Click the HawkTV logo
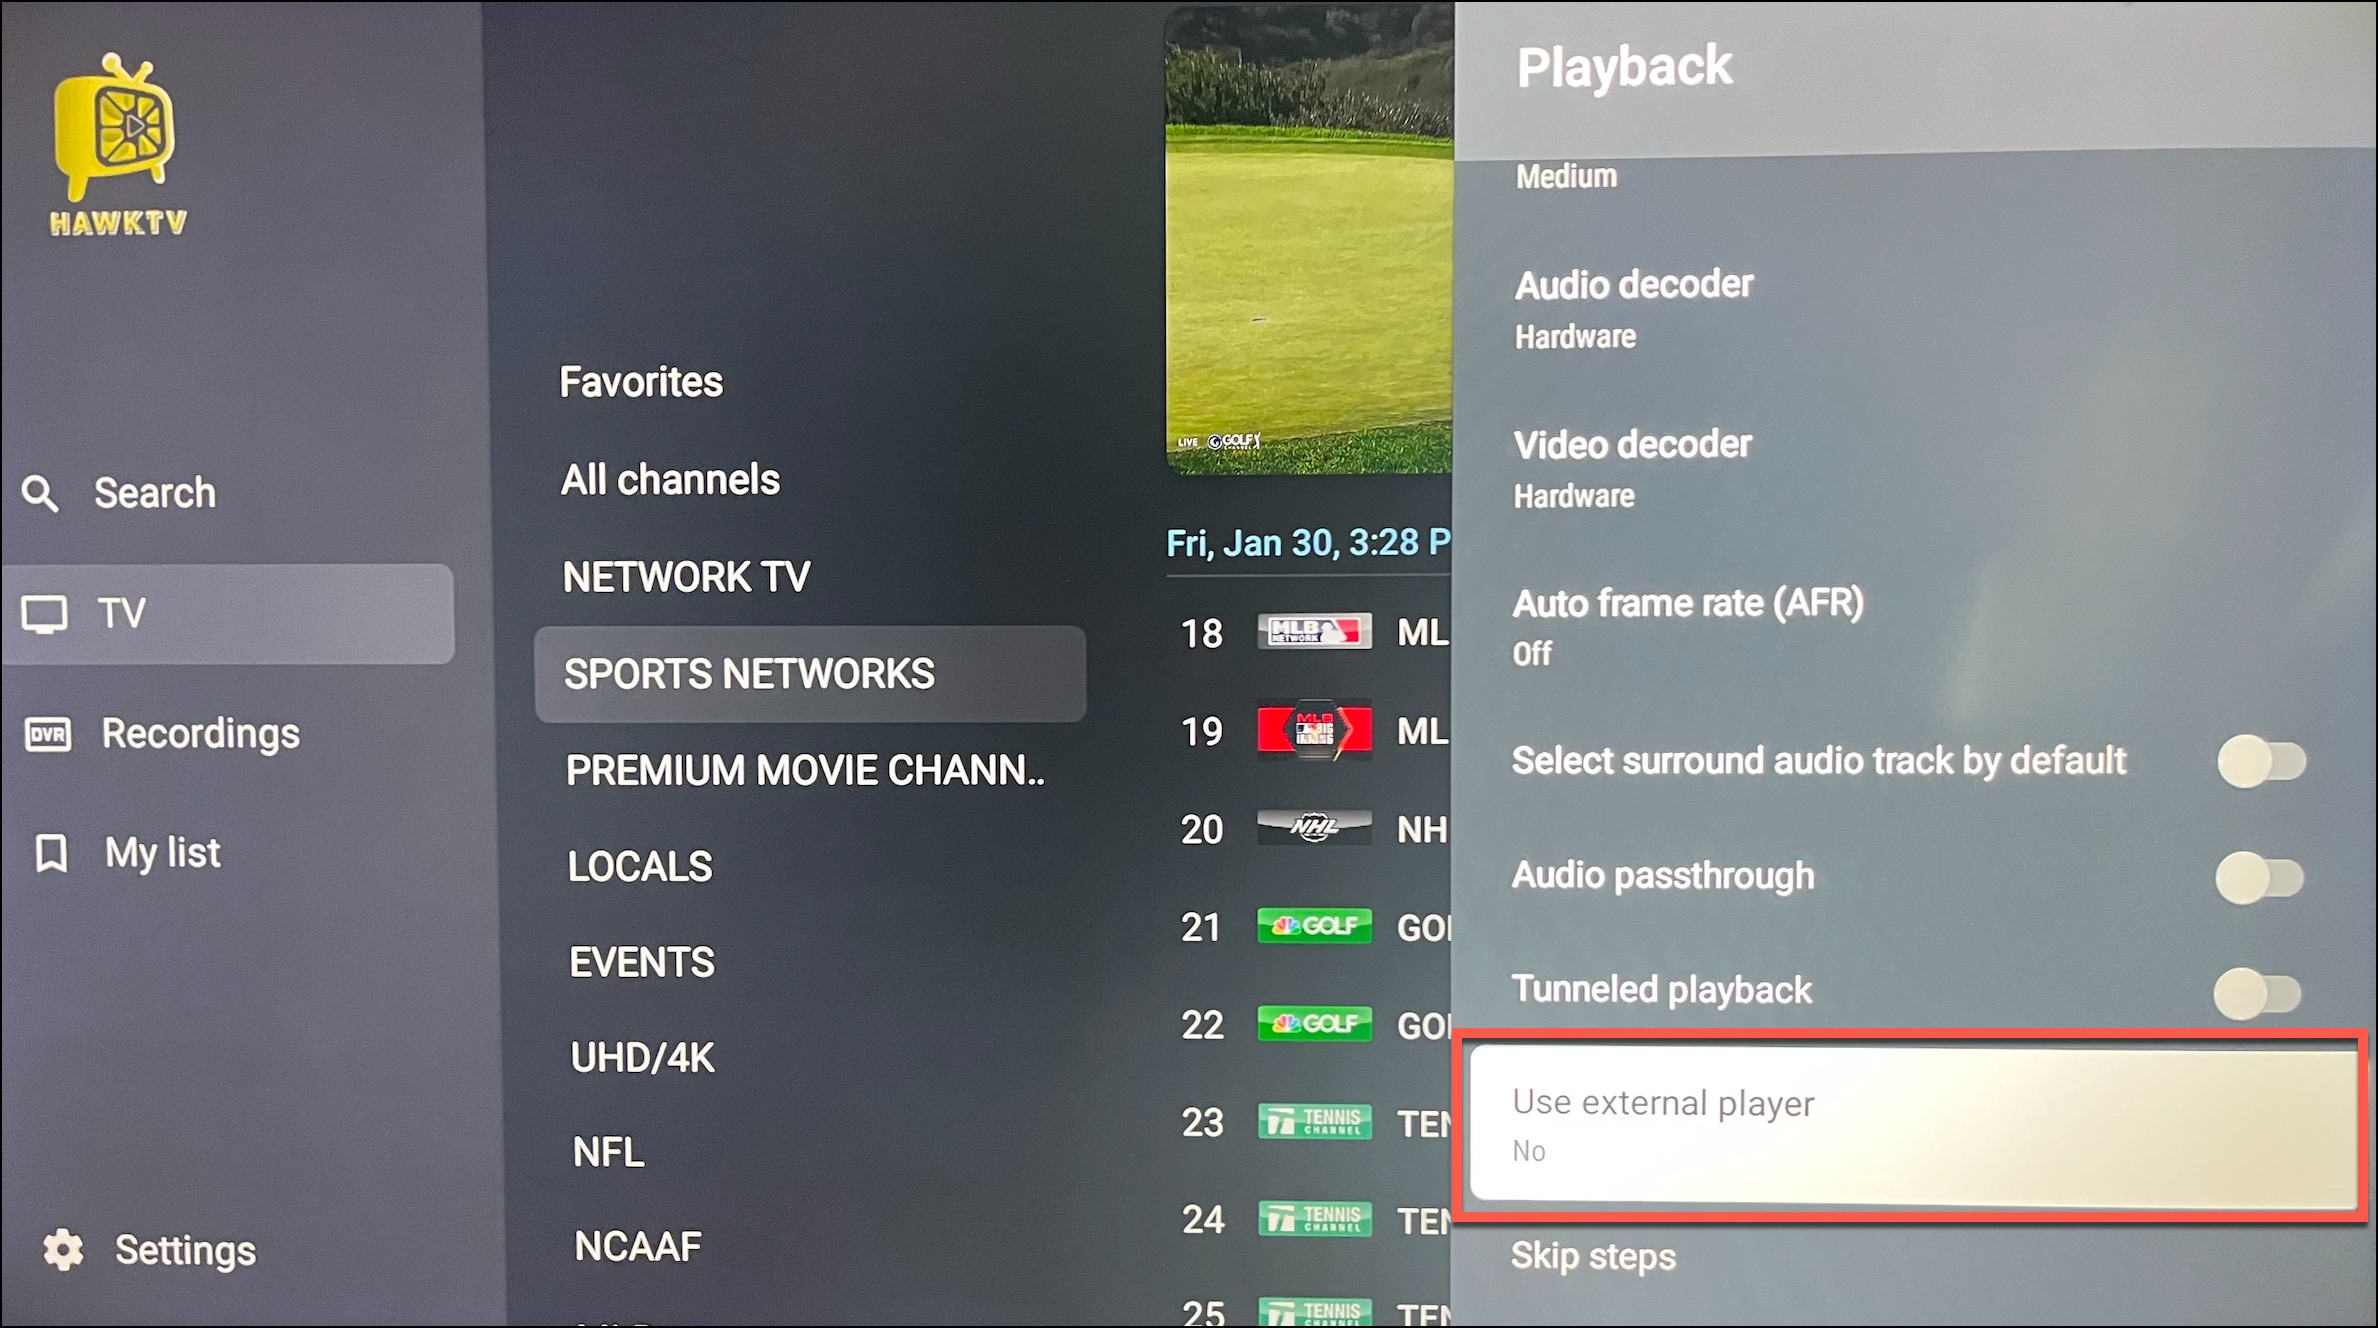Screen dimensions: 2378x1328 pos(117,146)
